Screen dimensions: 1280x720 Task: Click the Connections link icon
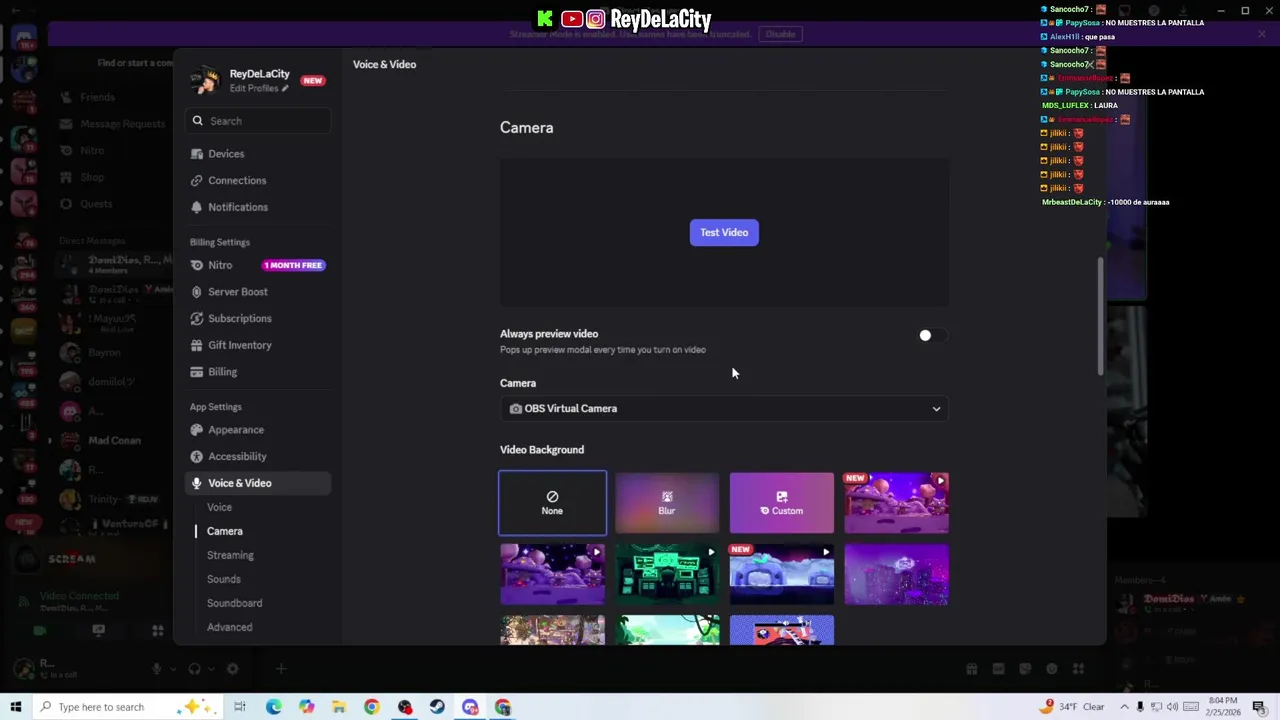click(197, 181)
